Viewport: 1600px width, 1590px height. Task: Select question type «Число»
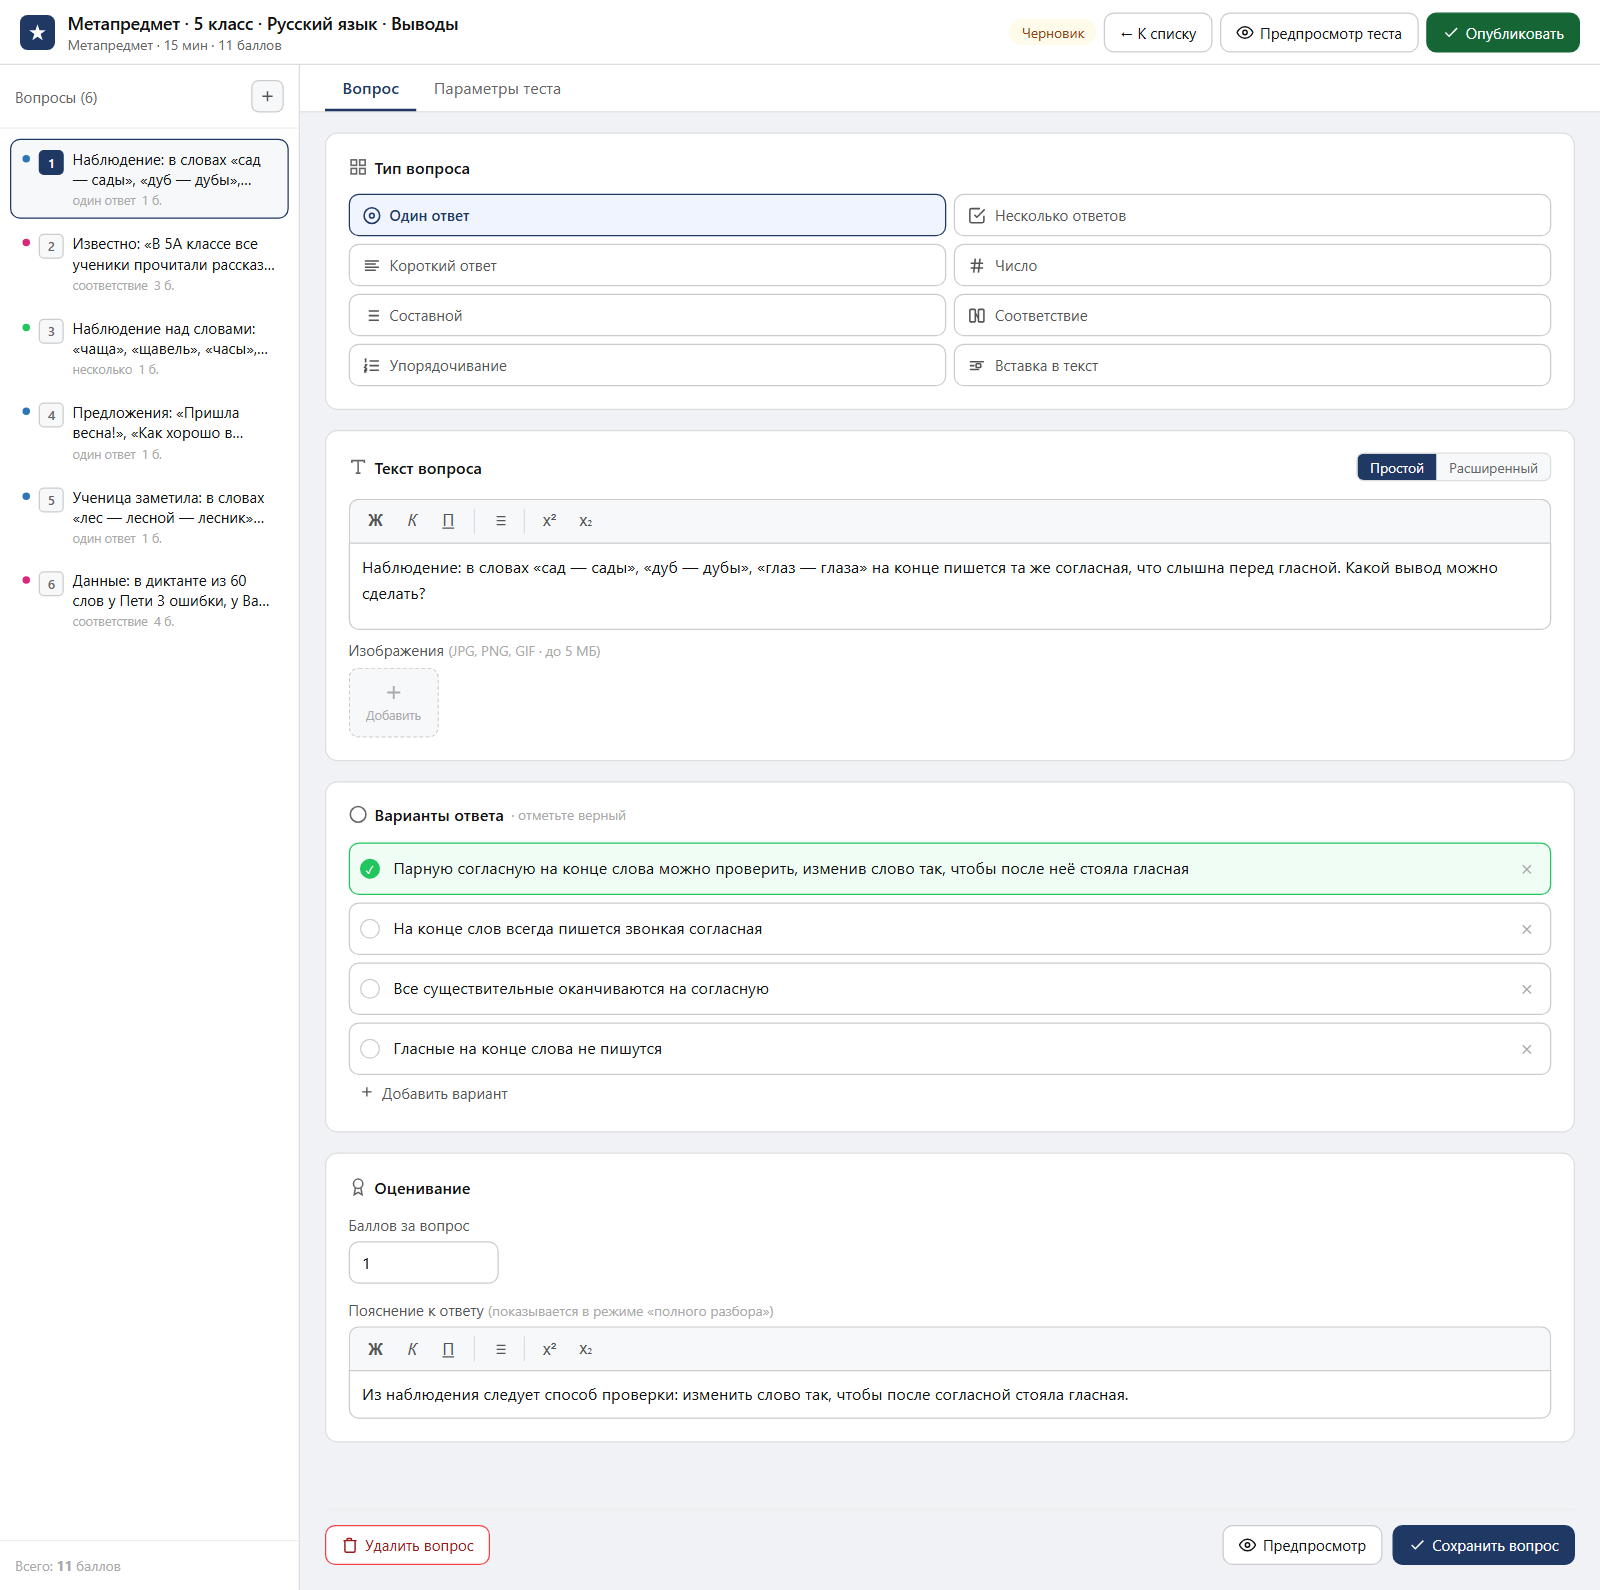pos(1252,266)
